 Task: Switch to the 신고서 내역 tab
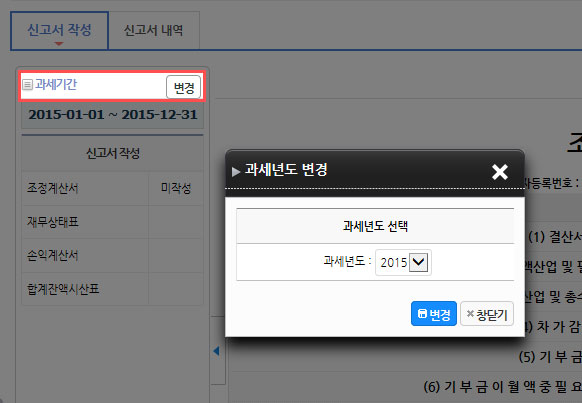point(153,30)
